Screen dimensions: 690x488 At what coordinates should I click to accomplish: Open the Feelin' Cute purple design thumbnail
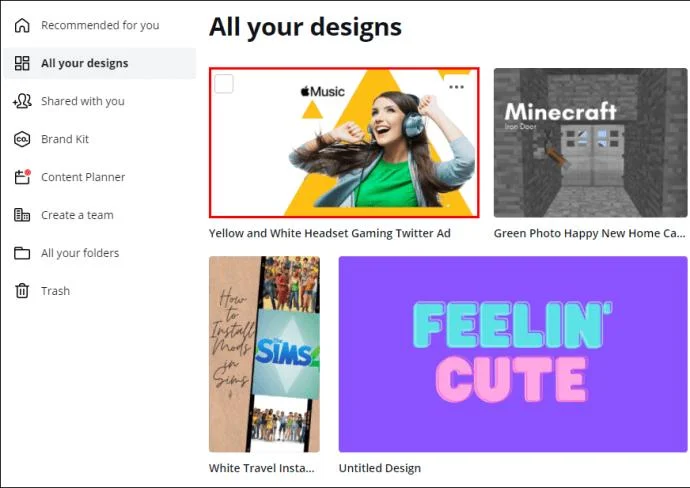tap(513, 354)
